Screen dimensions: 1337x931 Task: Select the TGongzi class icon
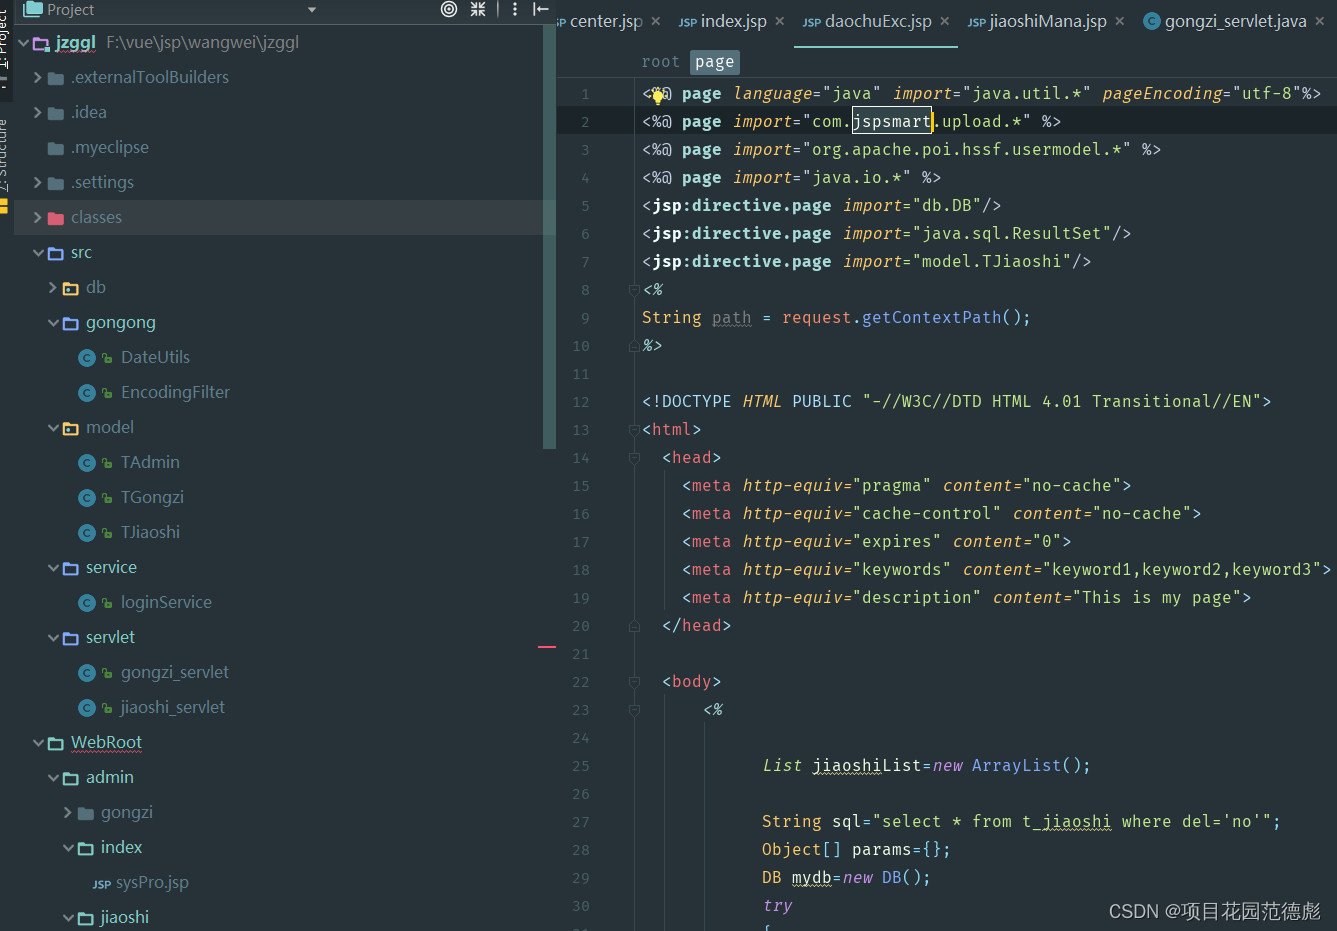point(87,498)
